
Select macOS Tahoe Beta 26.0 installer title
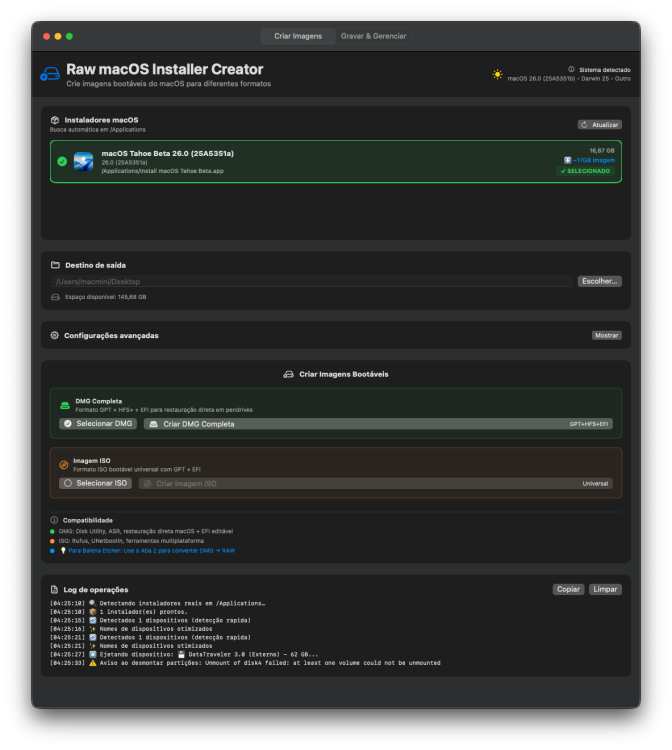167,154
